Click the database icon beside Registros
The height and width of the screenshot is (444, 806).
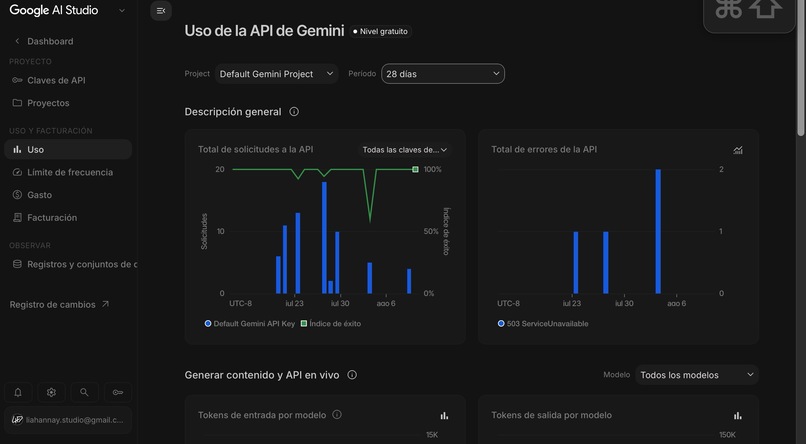click(x=17, y=264)
